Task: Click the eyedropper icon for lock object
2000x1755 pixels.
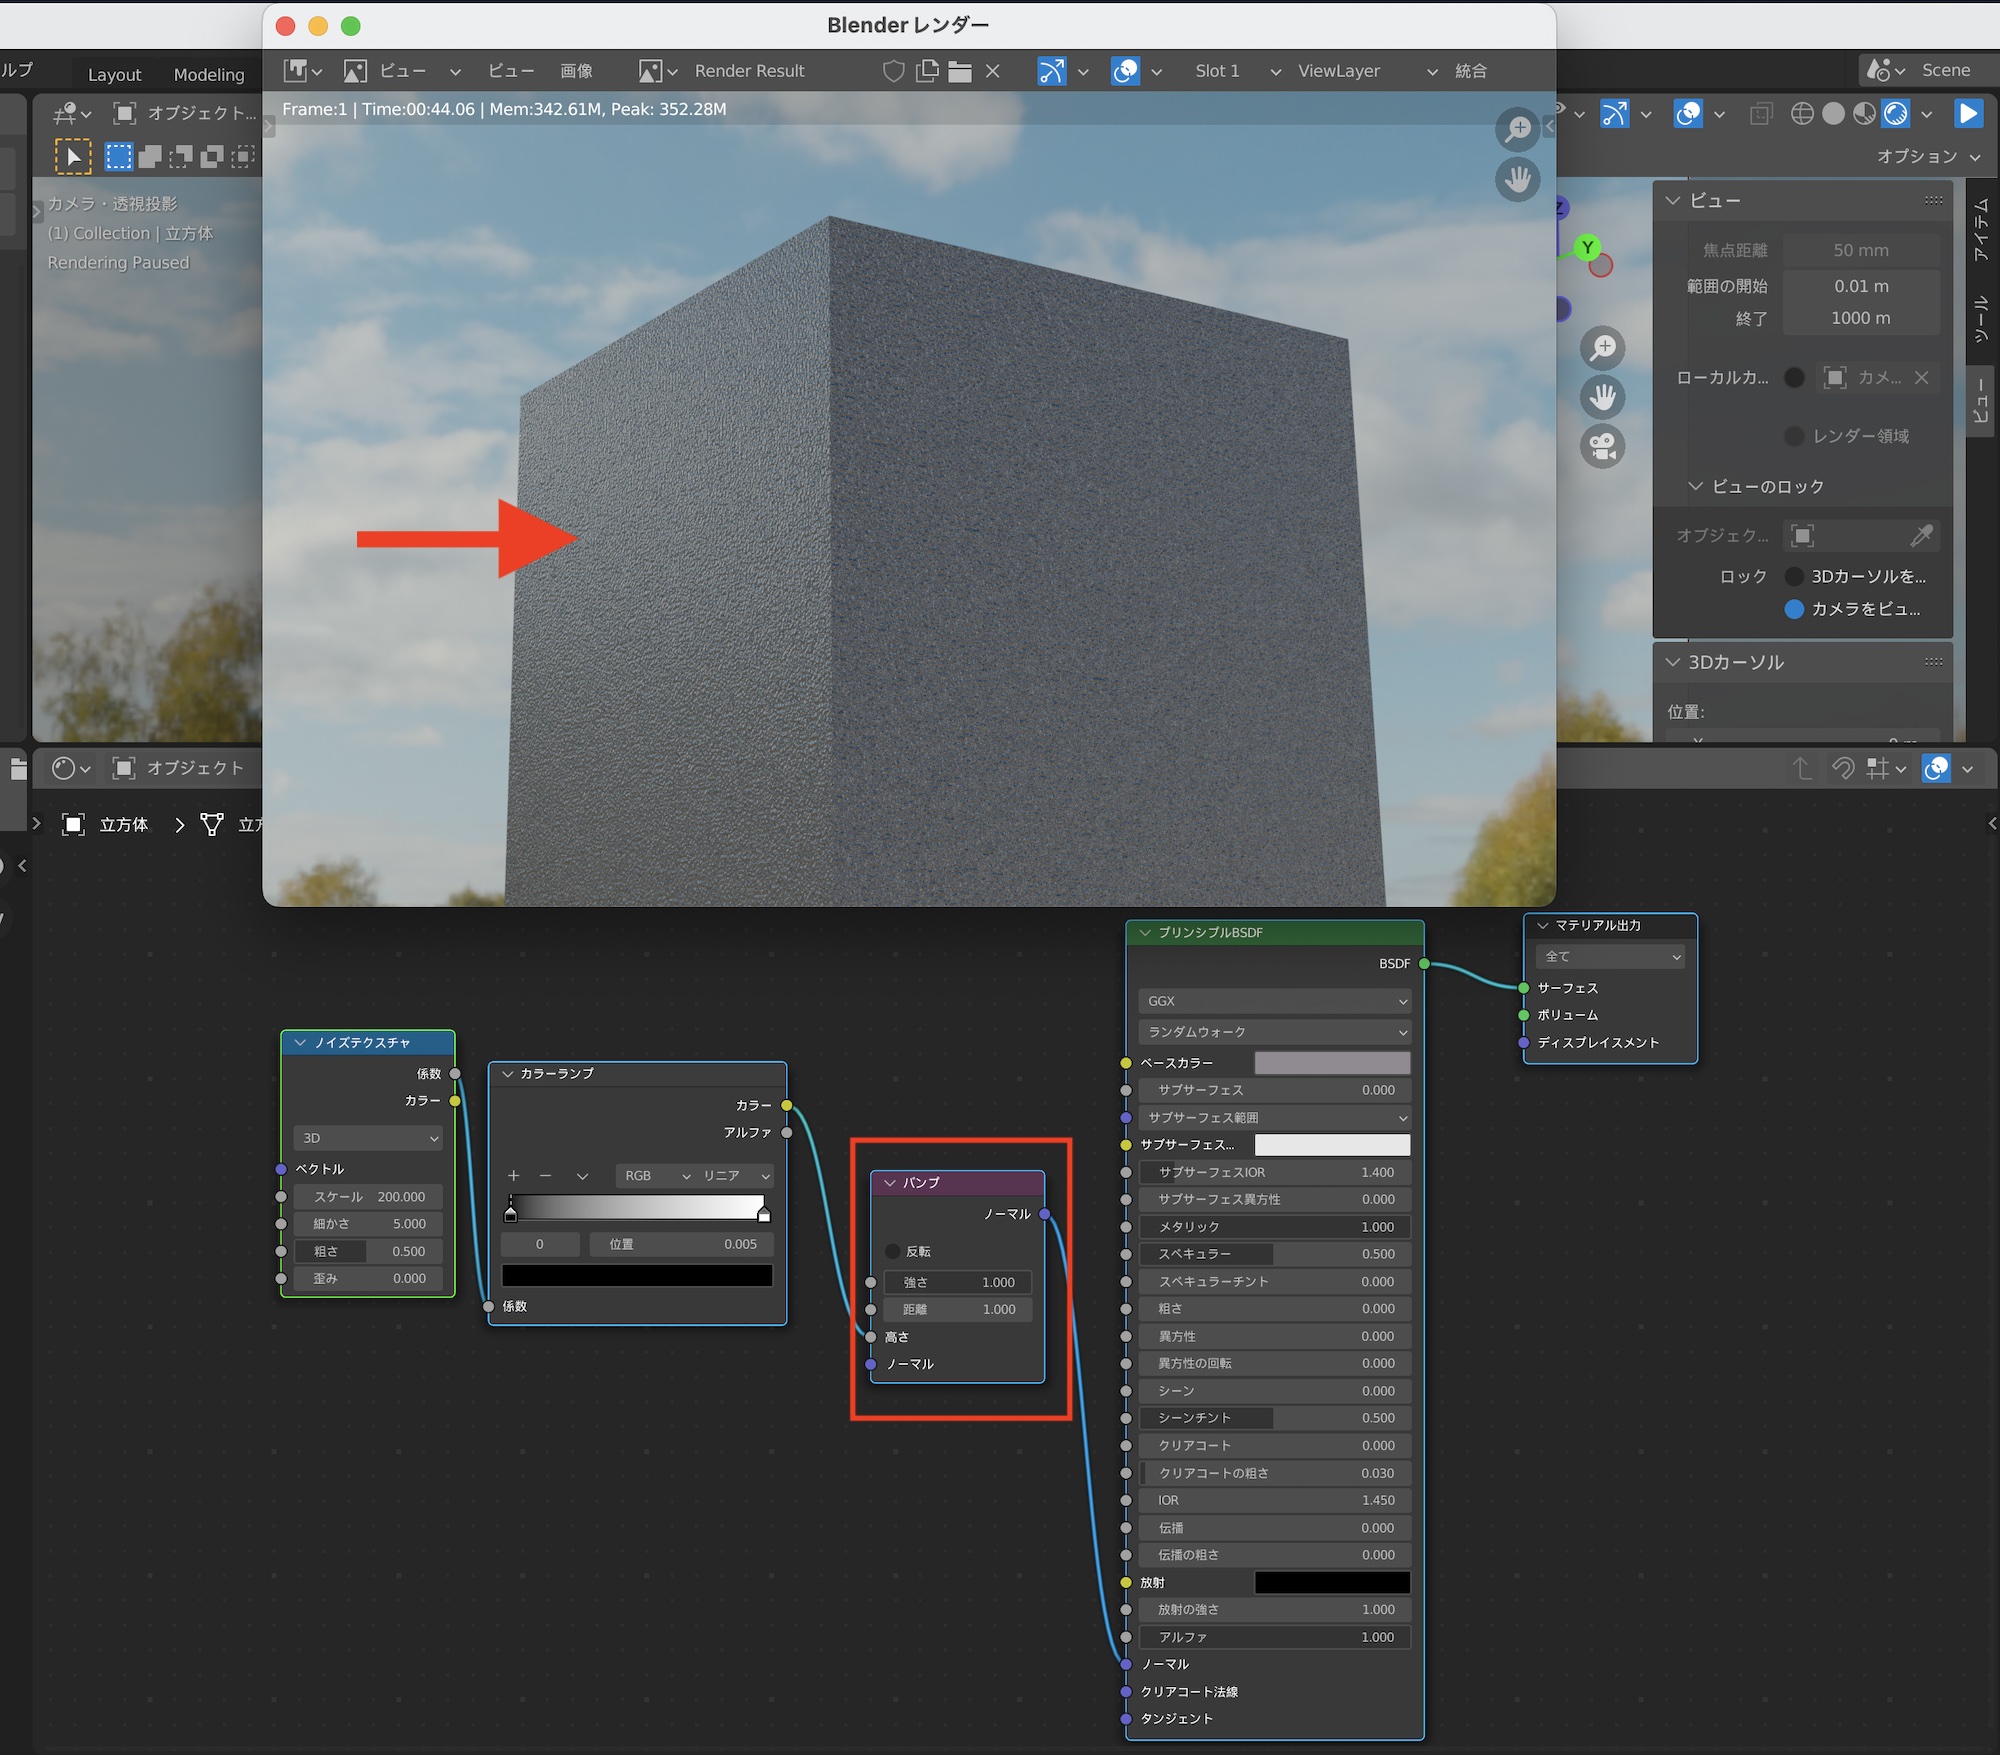Action: (x=1921, y=536)
